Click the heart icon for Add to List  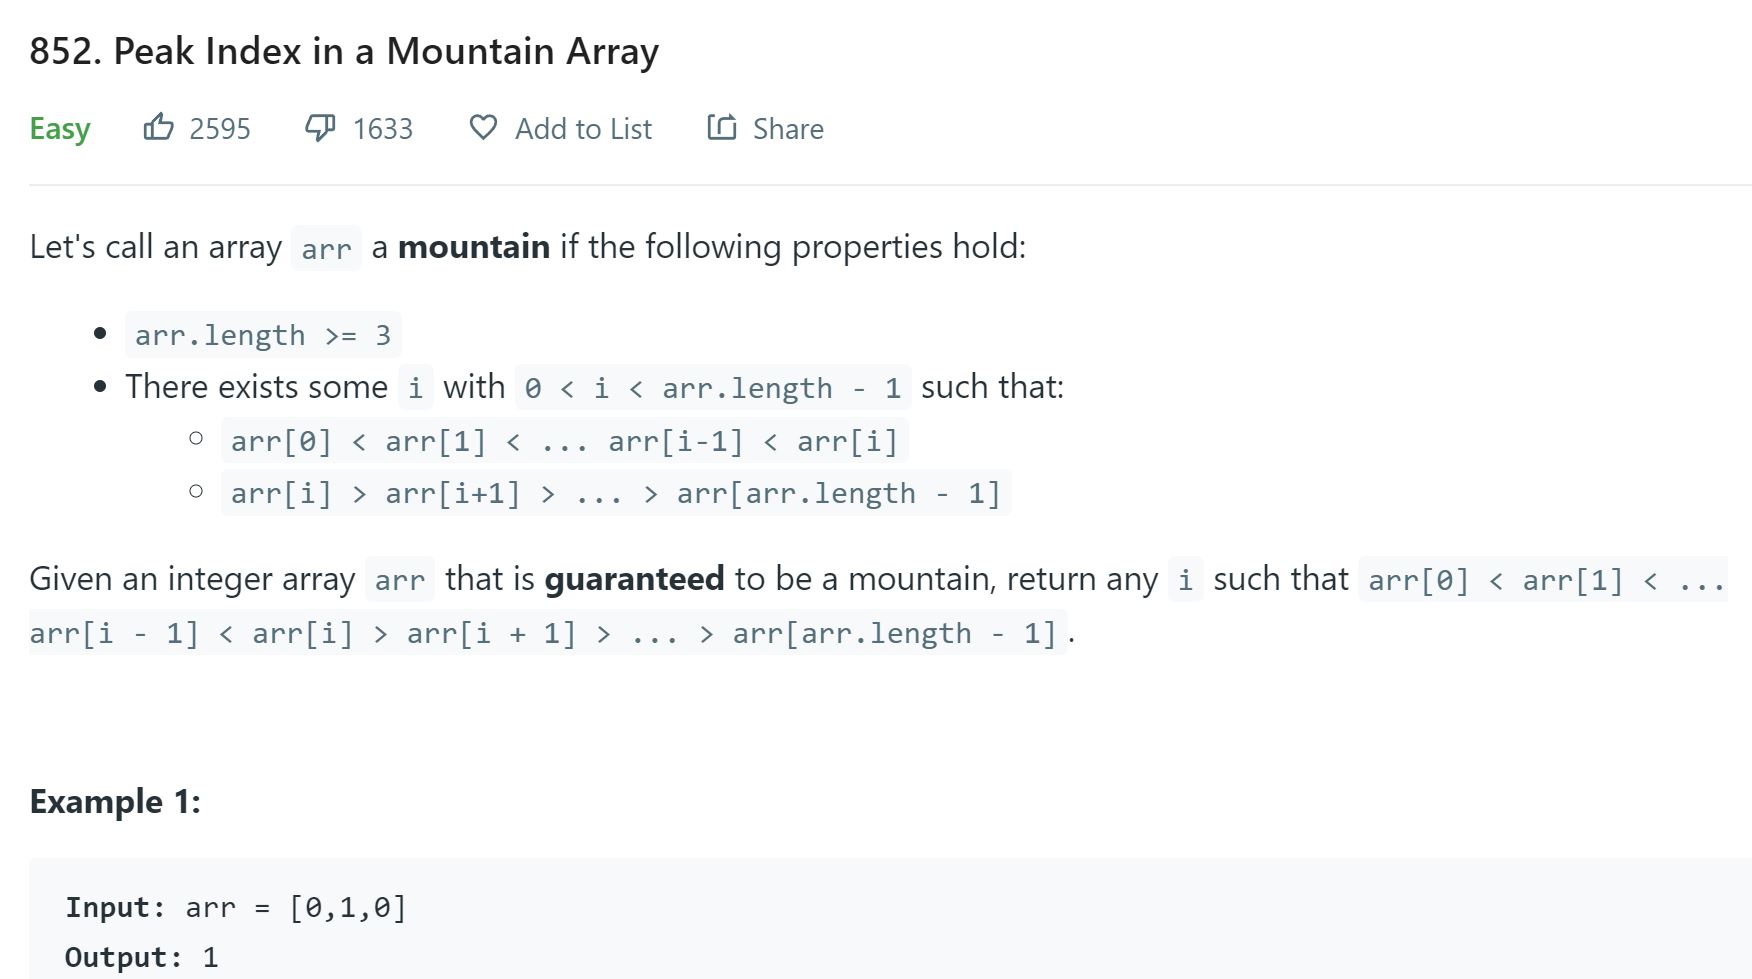pos(483,128)
